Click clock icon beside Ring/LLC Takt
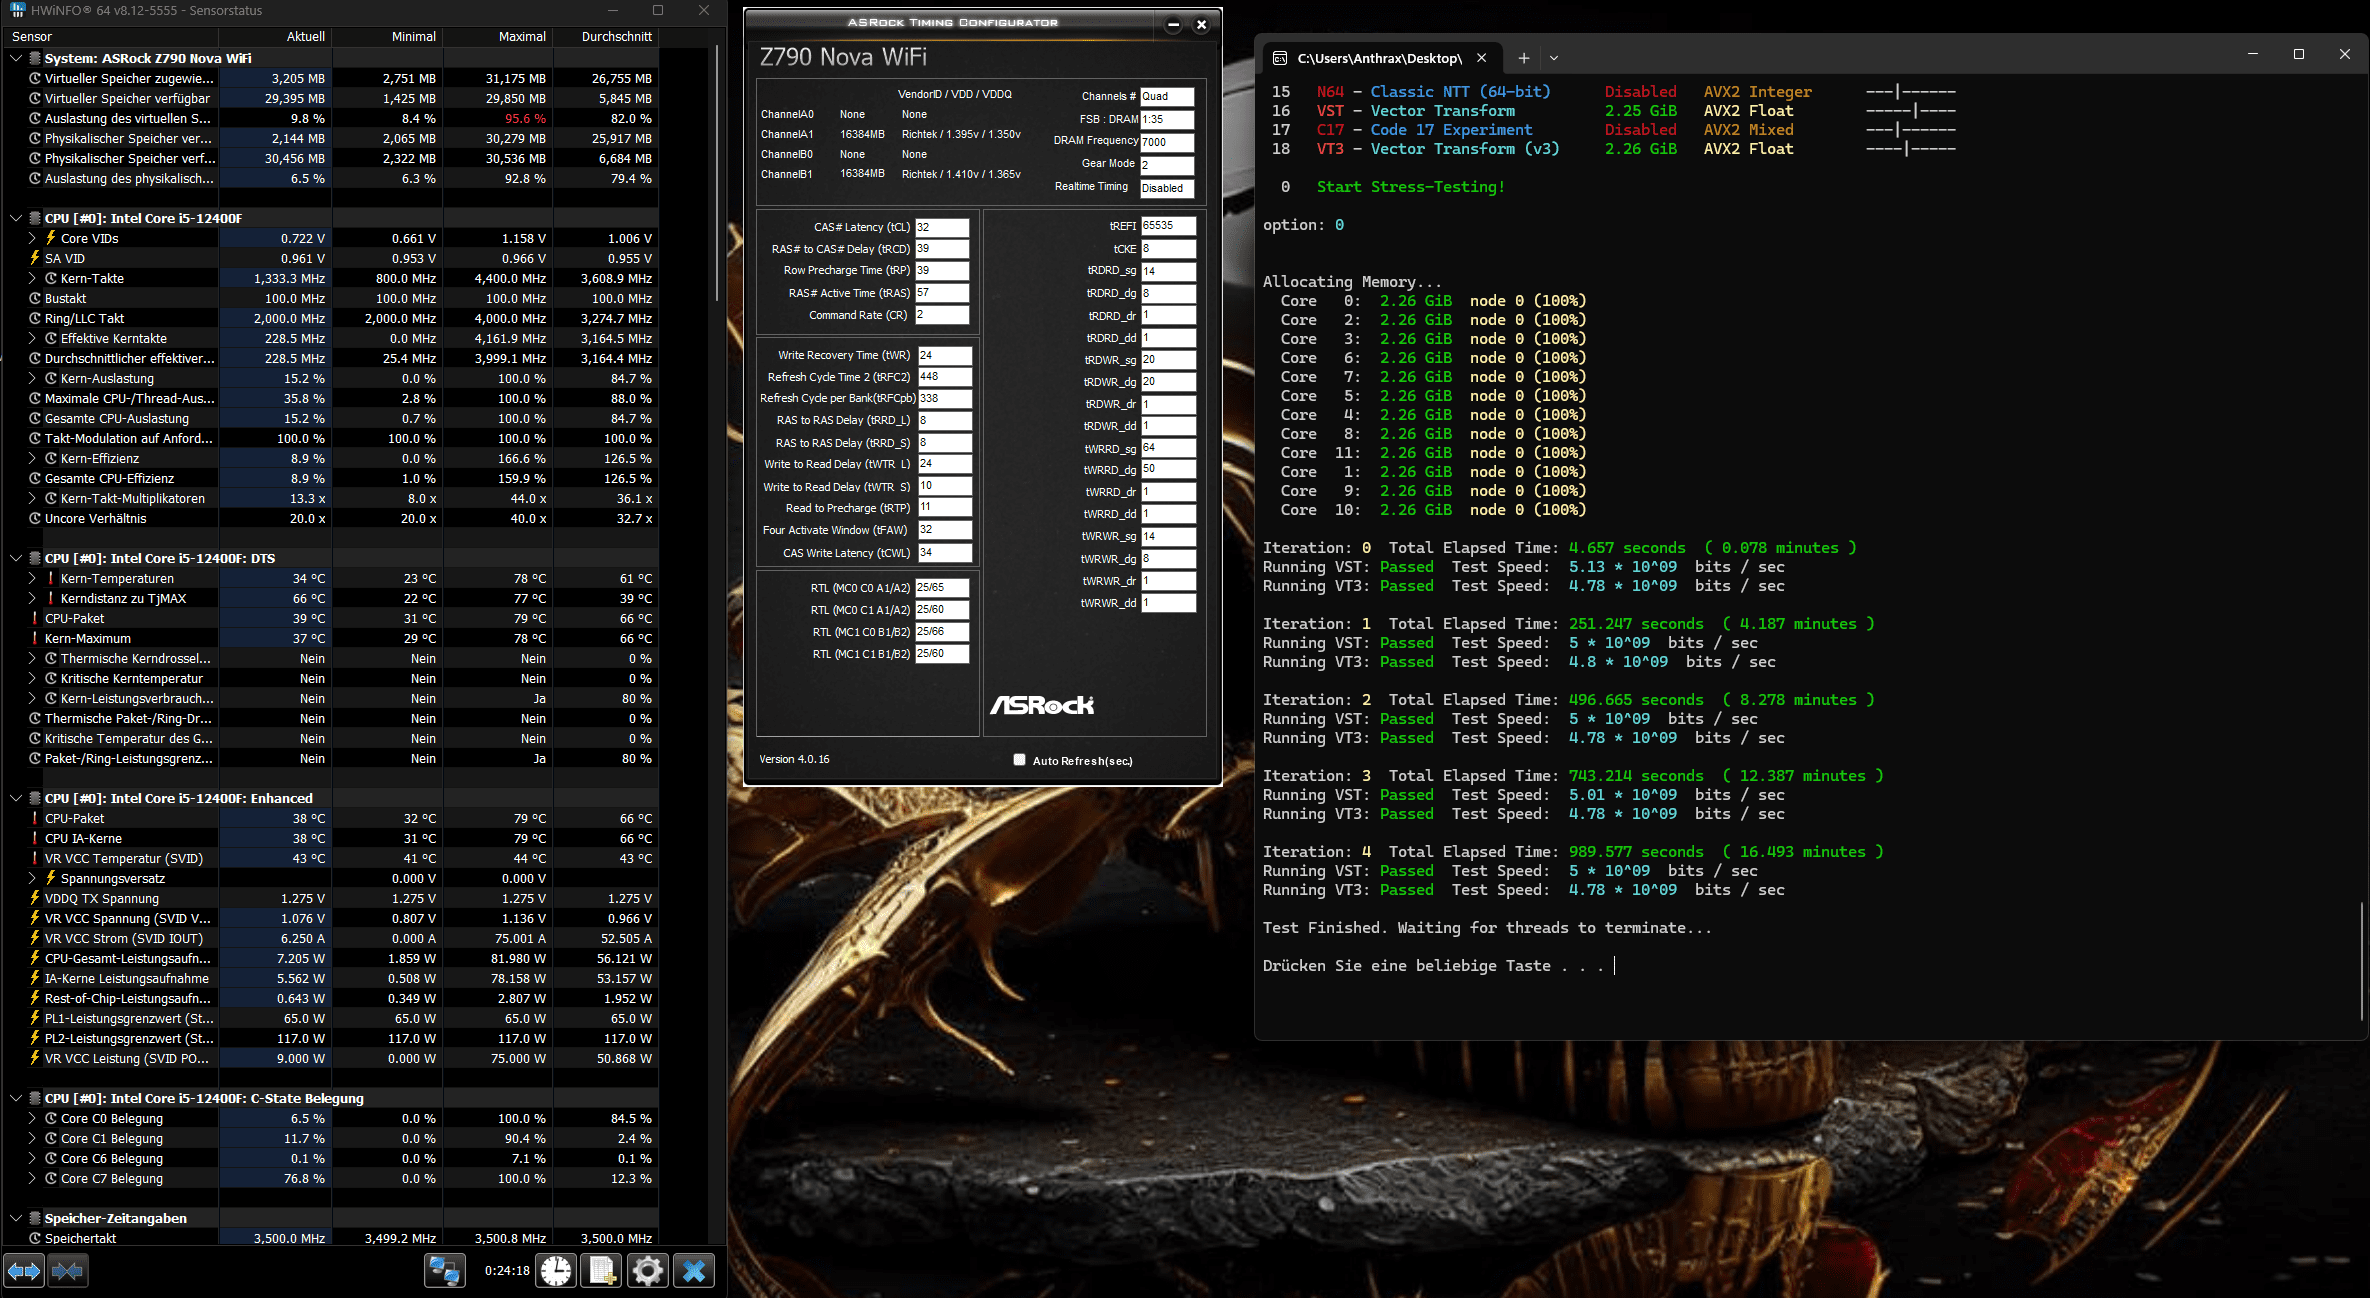 [35, 318]
